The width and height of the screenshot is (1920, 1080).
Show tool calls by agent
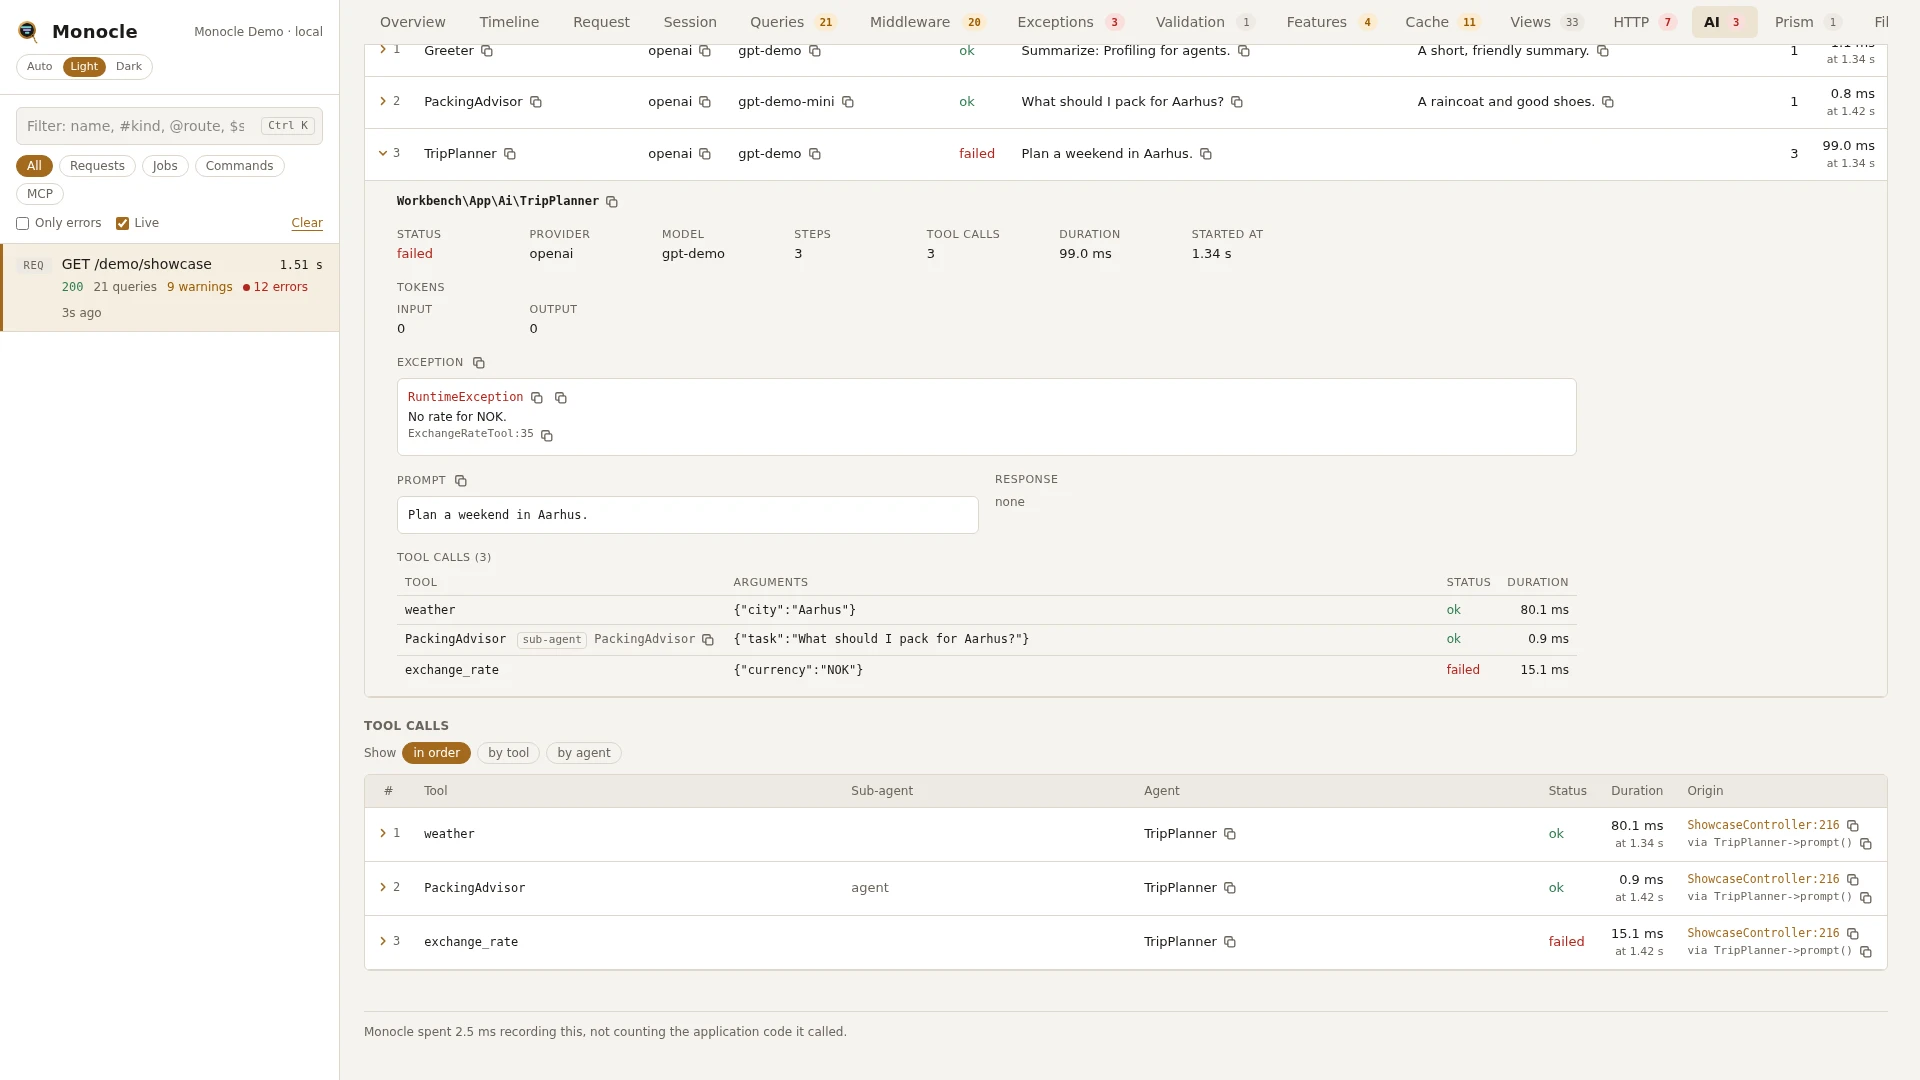[x=584, y=754]
